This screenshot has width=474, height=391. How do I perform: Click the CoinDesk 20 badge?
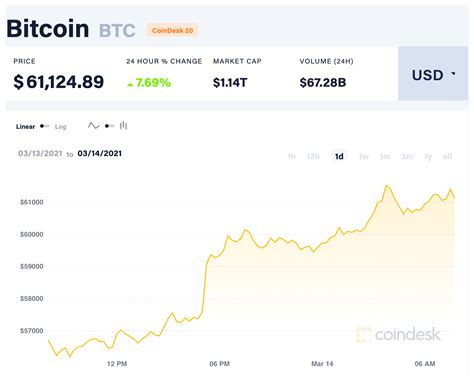(x=172, y=30)
